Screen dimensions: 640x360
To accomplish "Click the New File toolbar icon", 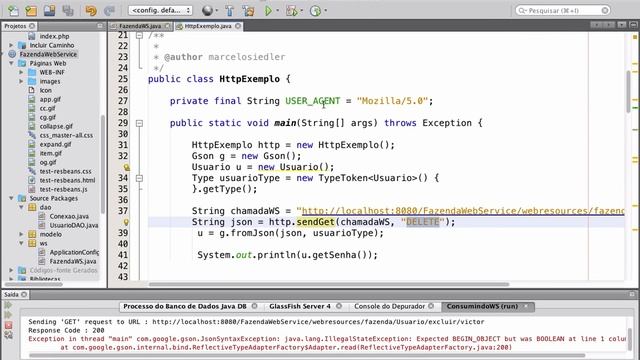I will tap(13, 11).
